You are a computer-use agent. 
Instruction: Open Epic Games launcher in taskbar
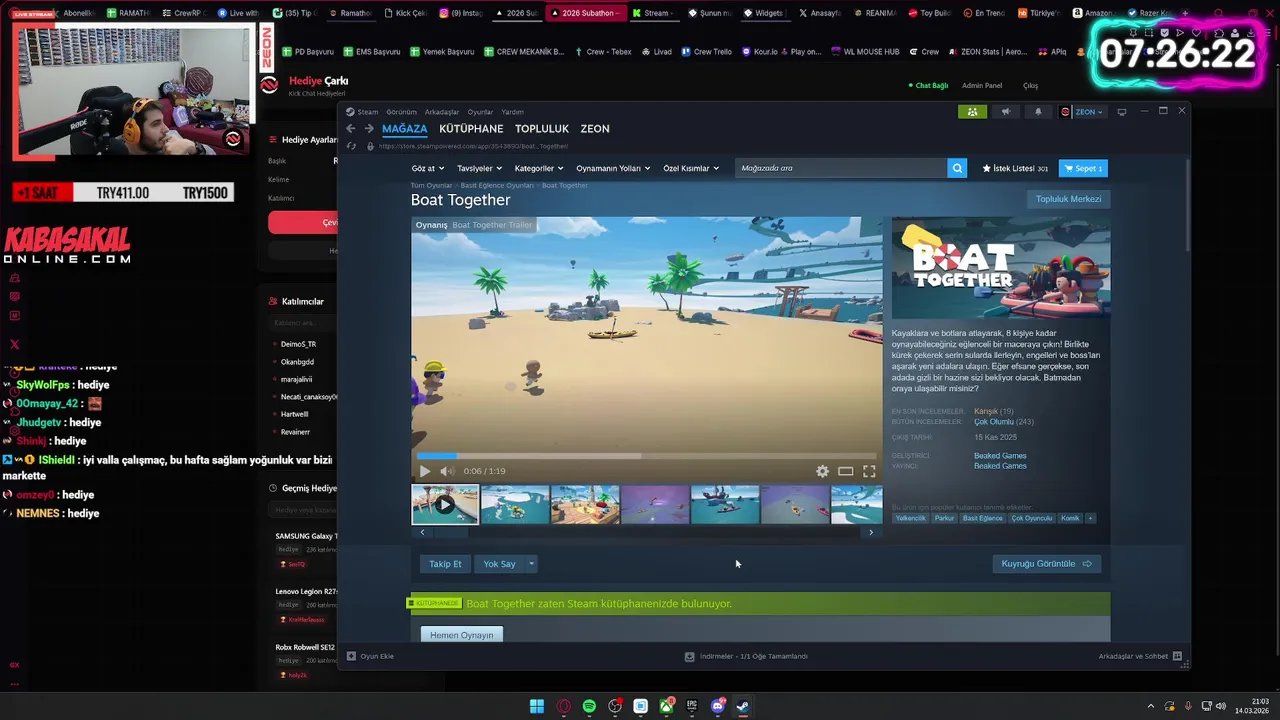click(x=692, y=706)
